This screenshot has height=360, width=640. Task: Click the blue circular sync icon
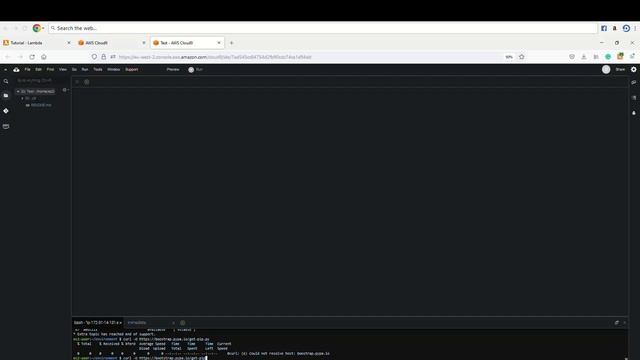(x=626, y=28)
